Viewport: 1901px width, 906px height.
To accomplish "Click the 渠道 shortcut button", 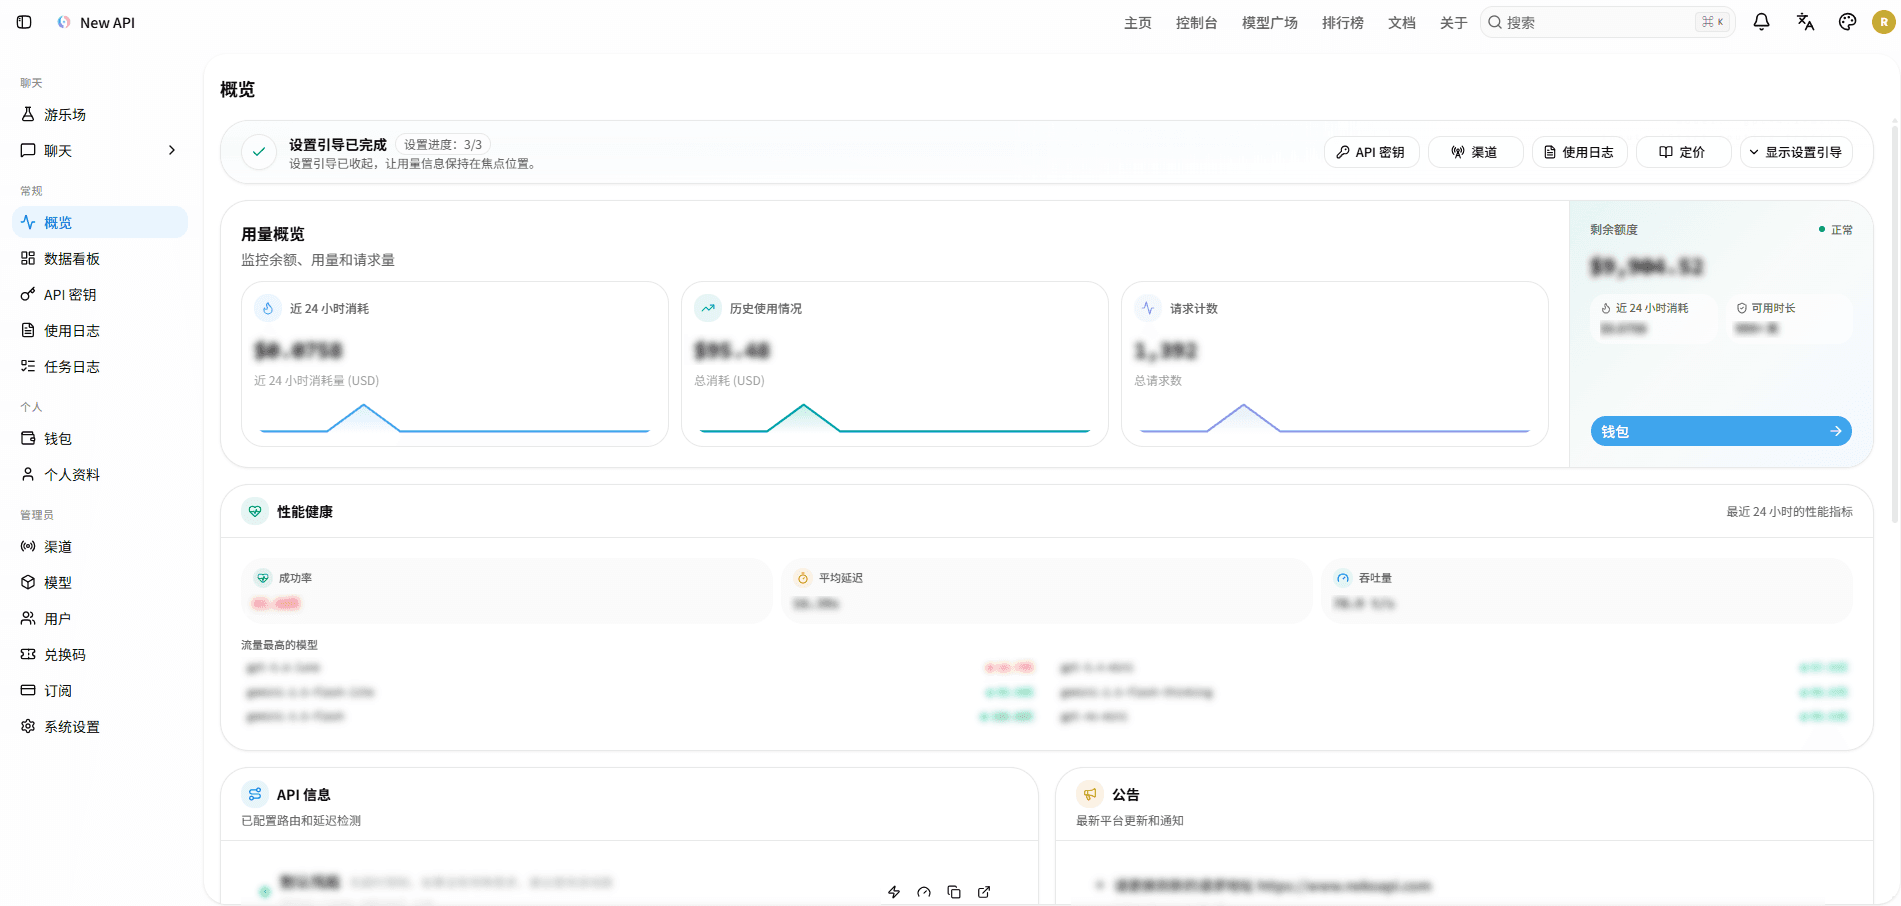I will point(1475,152).
